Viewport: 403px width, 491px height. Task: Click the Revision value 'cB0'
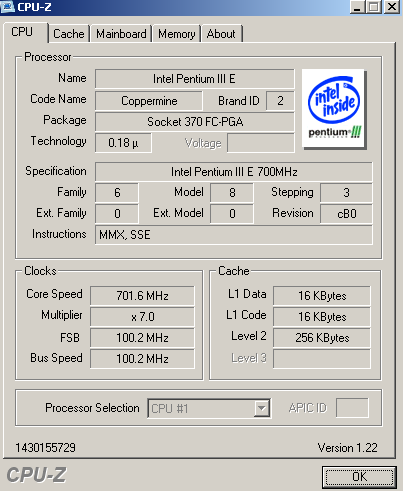(x=346, y=213)
